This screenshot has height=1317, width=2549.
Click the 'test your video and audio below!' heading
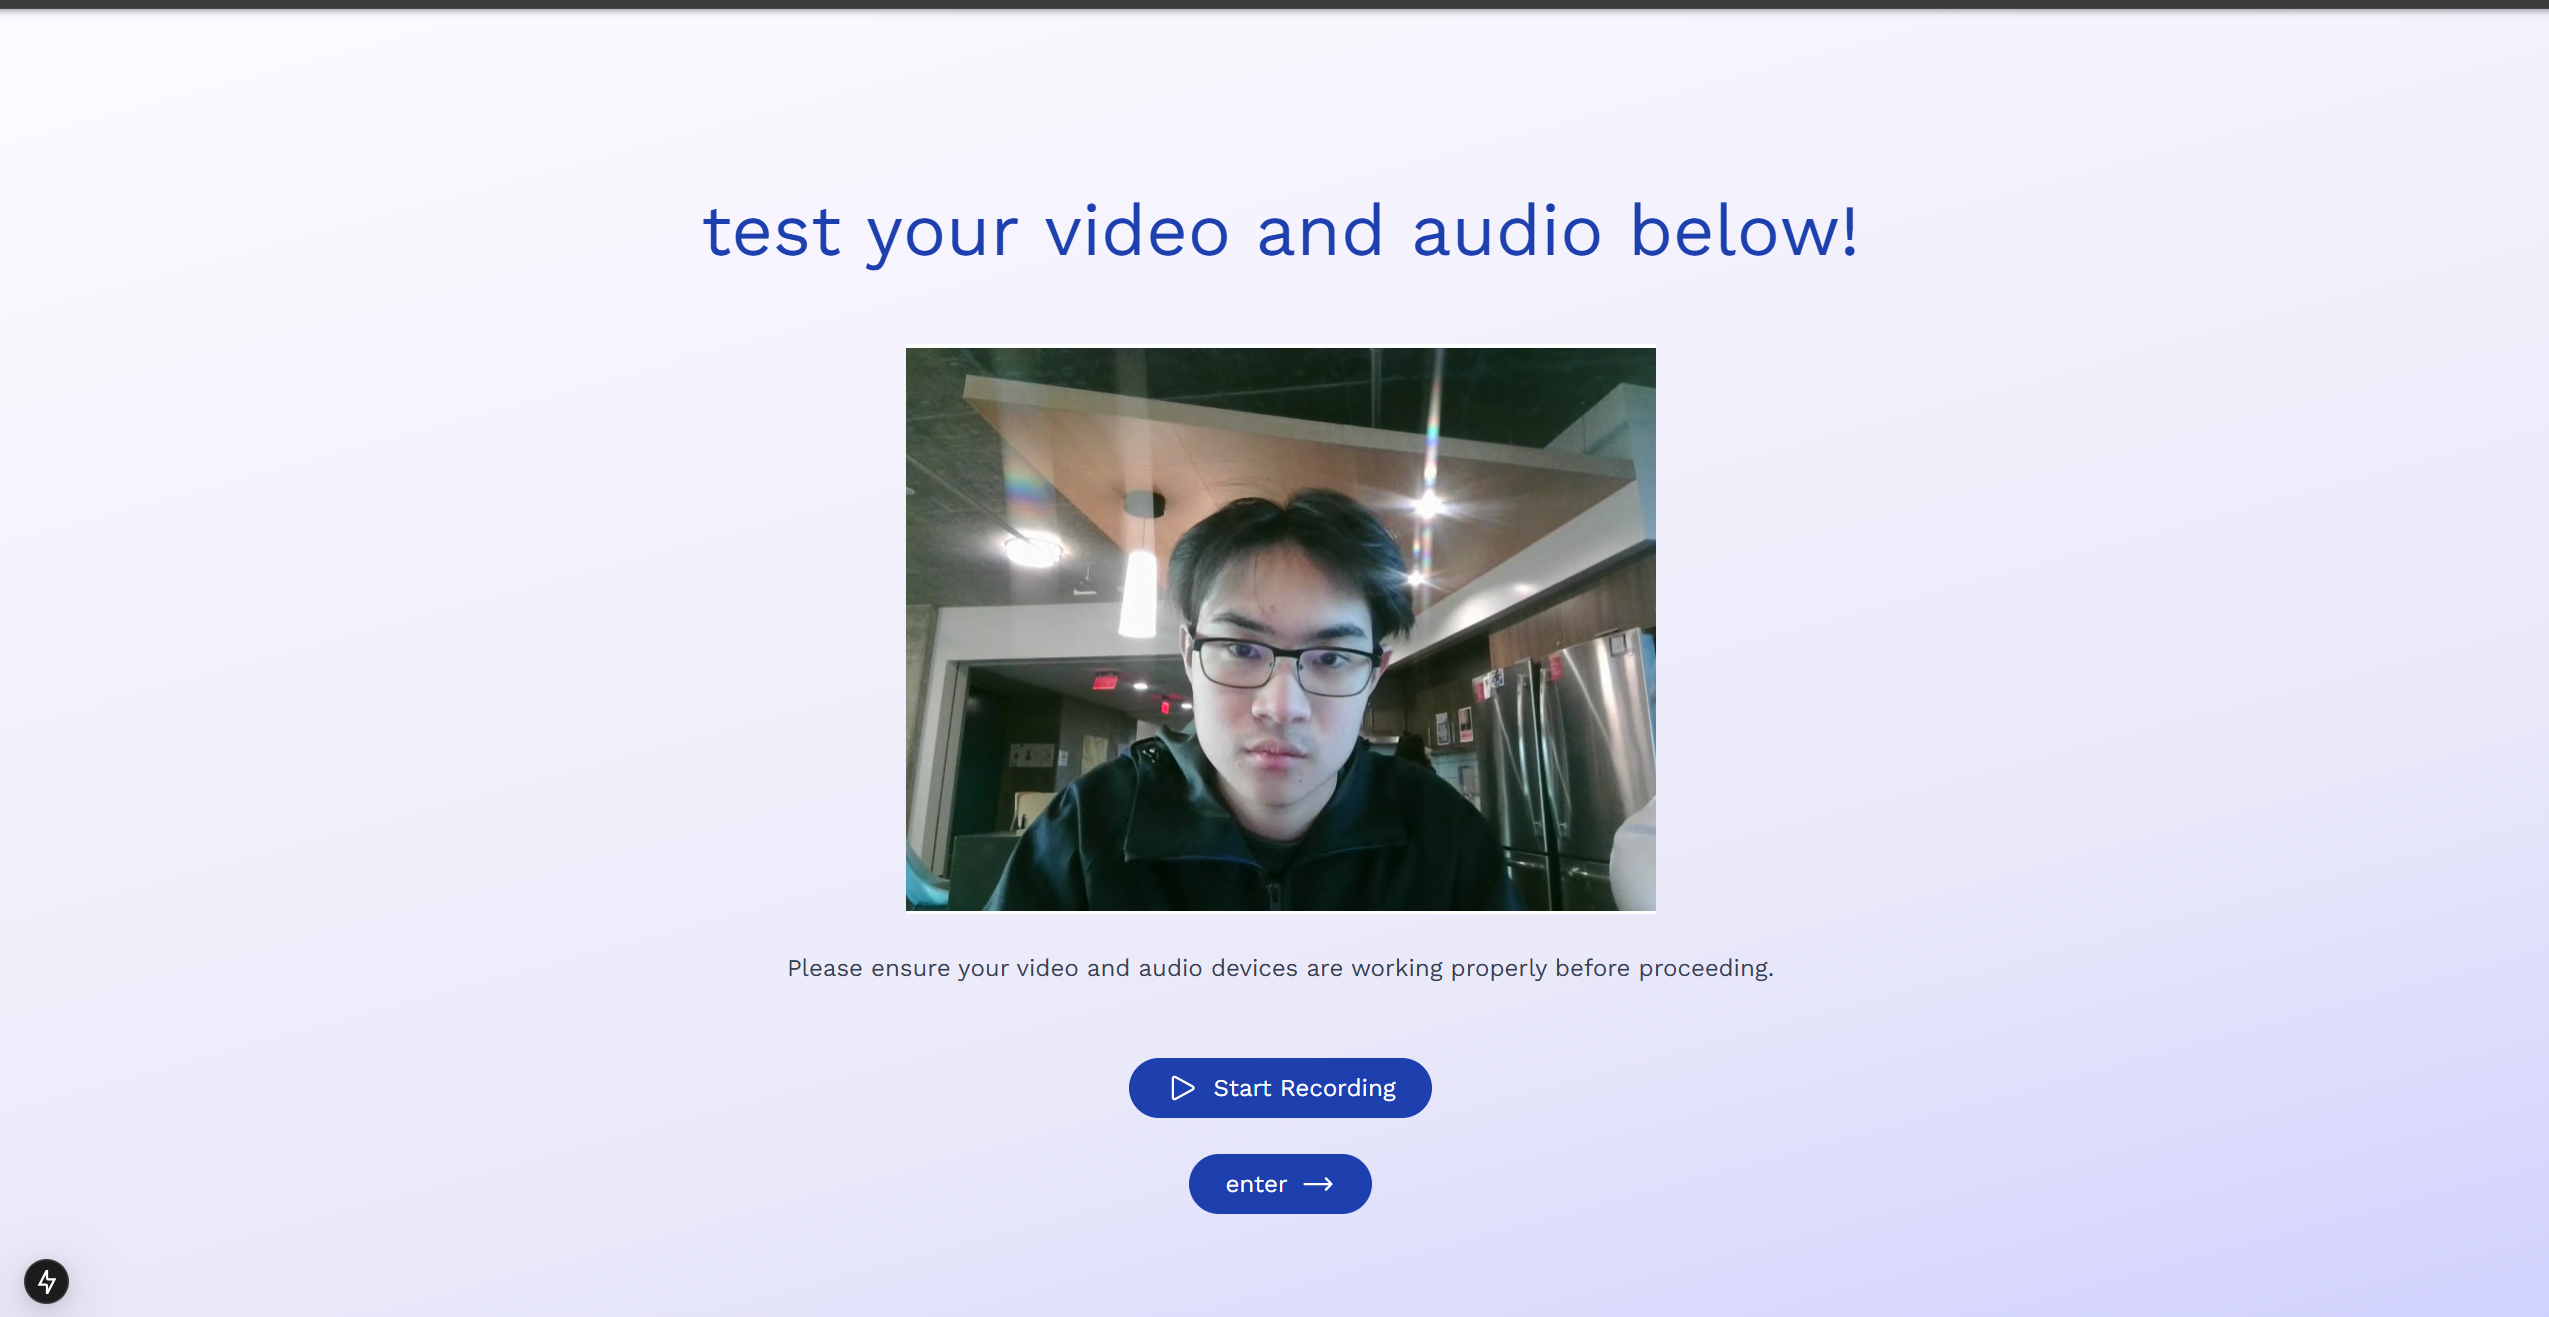pos(1280,232)
